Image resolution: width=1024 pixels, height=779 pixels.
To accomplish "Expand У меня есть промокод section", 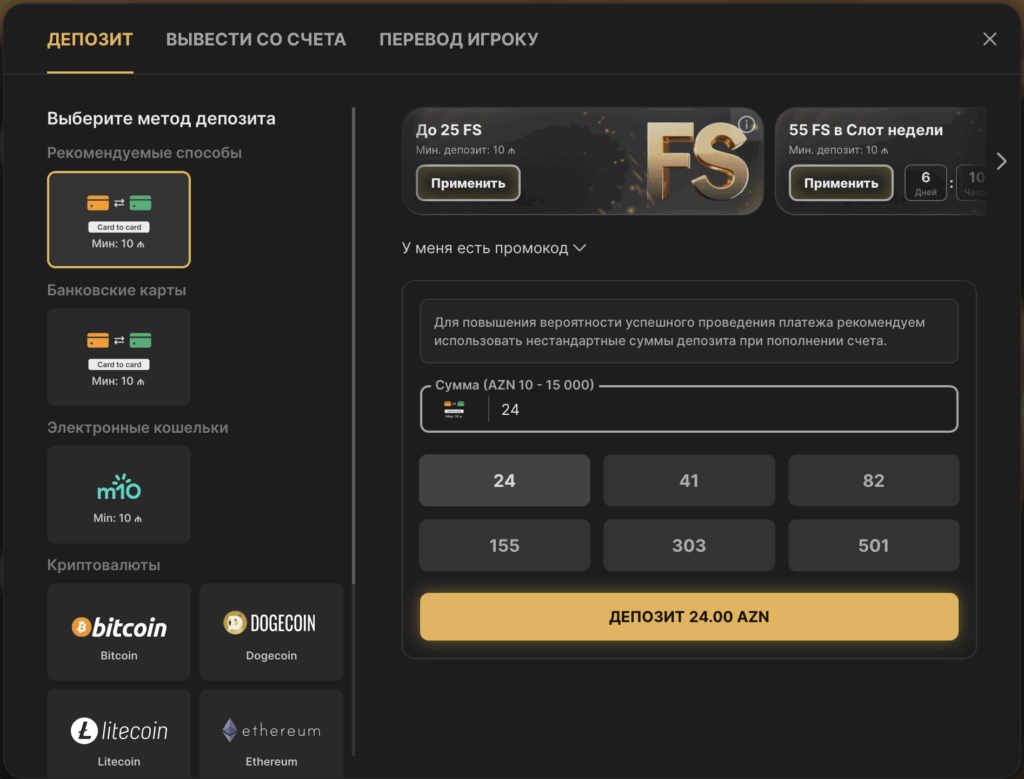I will coord(494,248).
